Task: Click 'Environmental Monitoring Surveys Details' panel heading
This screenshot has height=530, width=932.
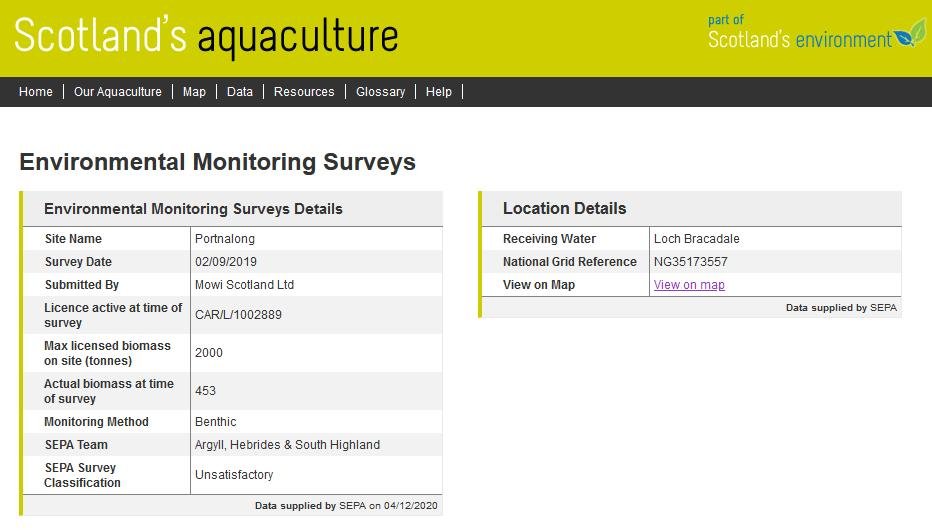Action: point(193,209)
